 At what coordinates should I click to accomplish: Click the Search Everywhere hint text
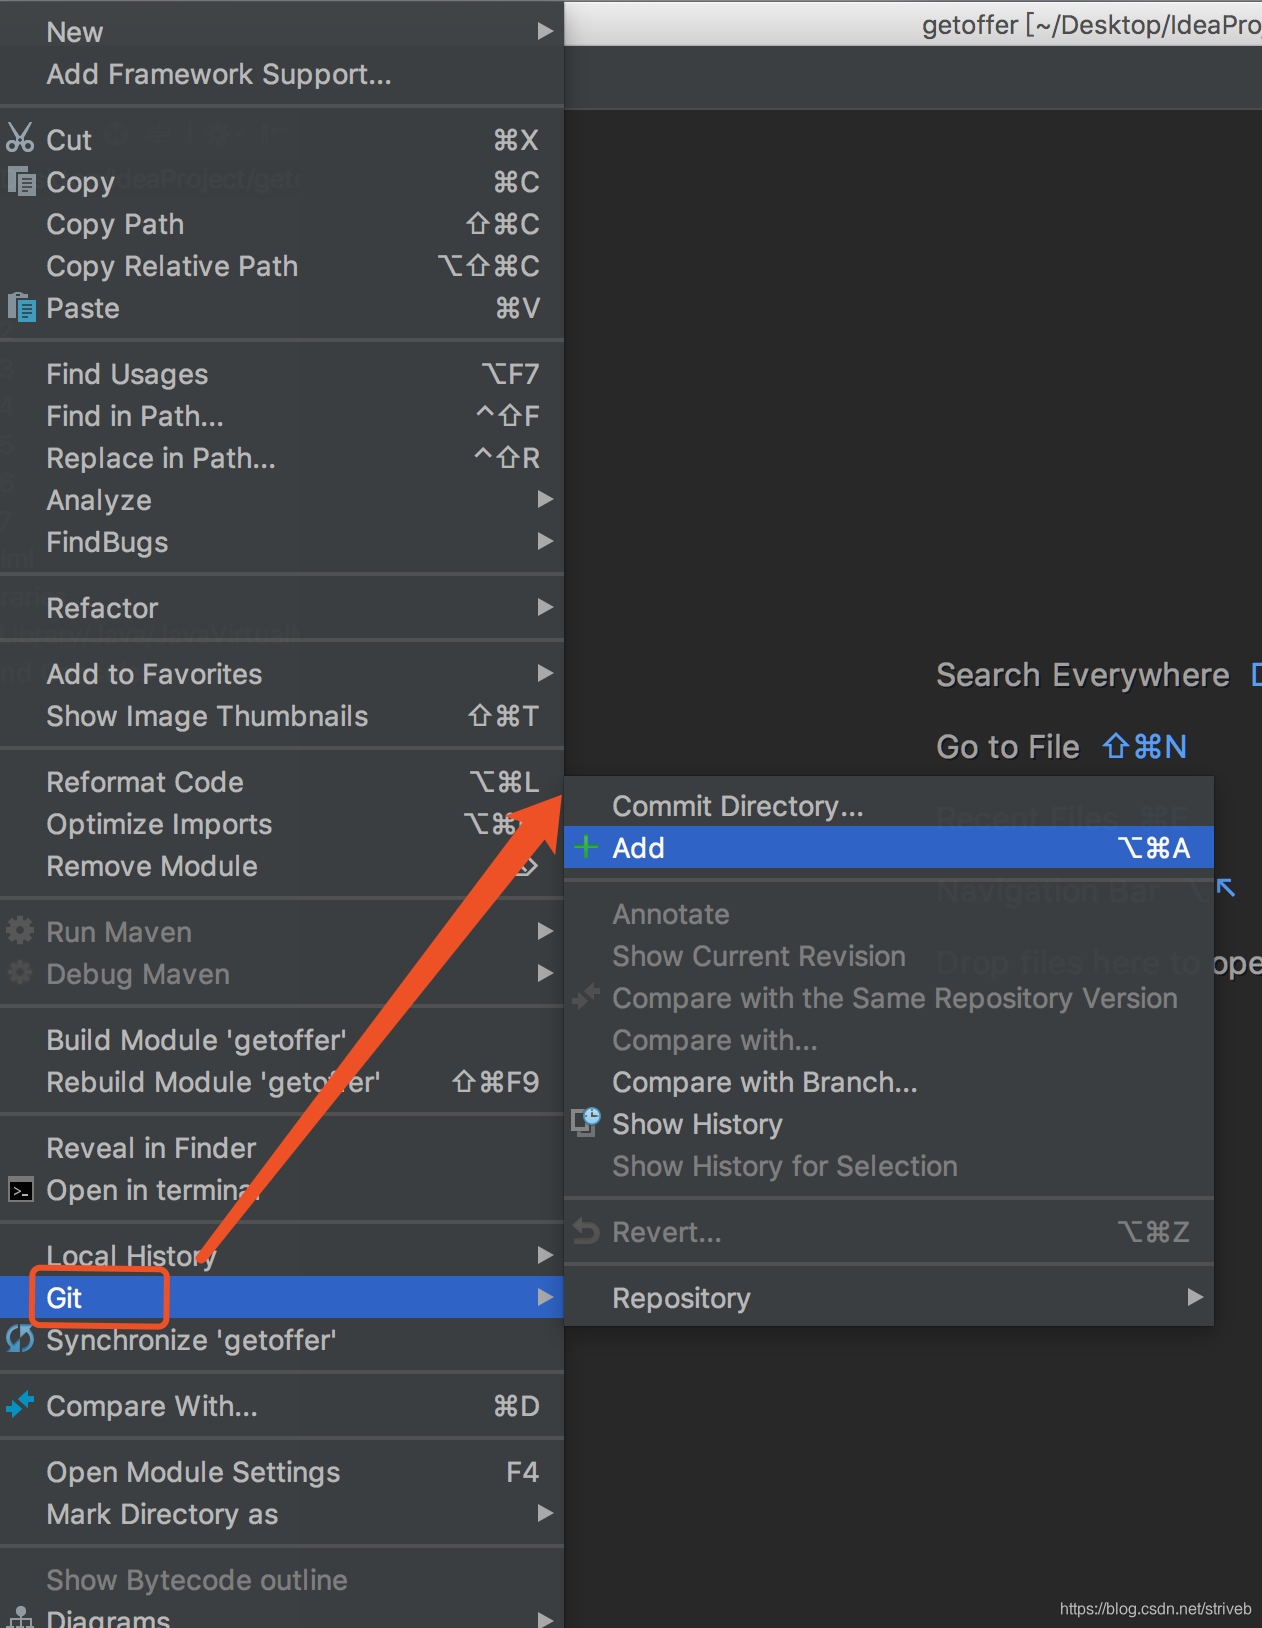pos(1082,675)
